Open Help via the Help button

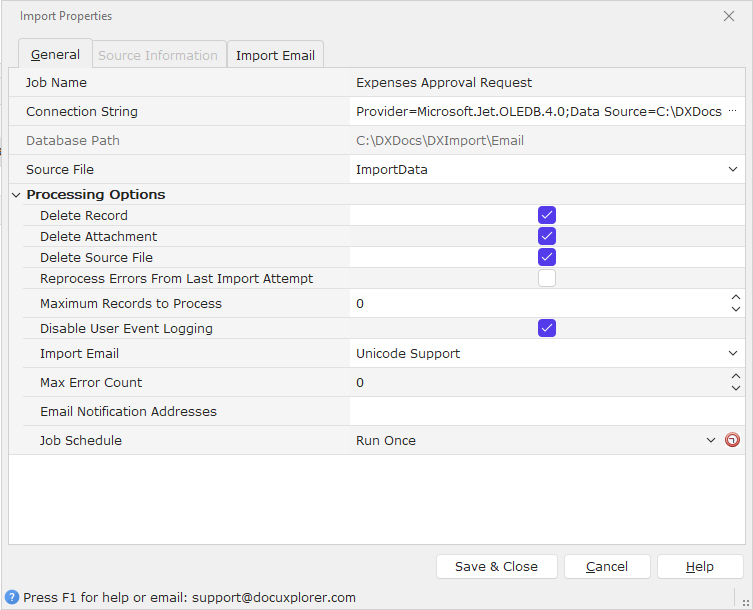[x=699, y=566]
